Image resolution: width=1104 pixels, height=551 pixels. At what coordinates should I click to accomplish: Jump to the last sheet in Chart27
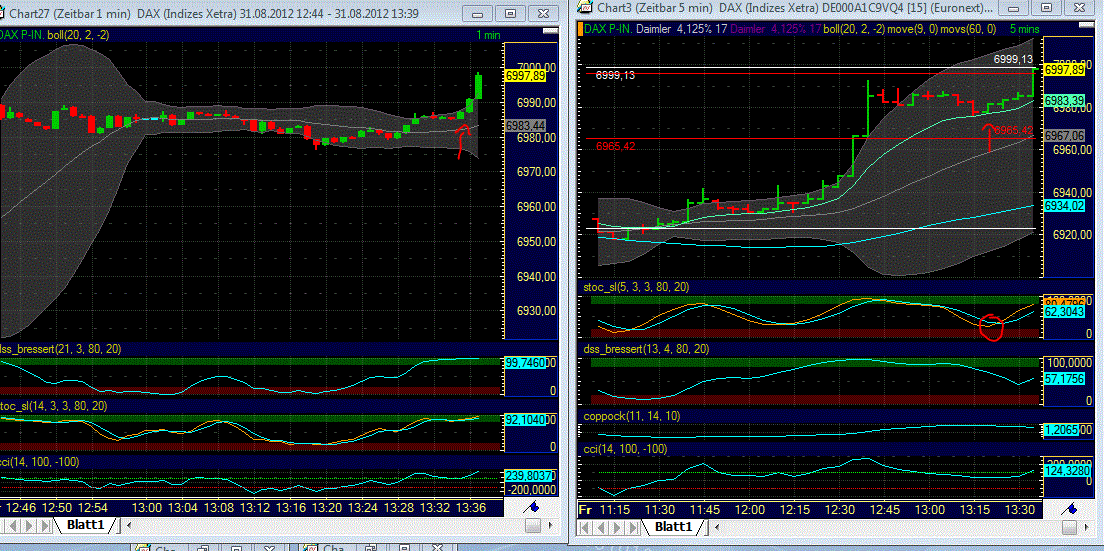tap(47, 525)
